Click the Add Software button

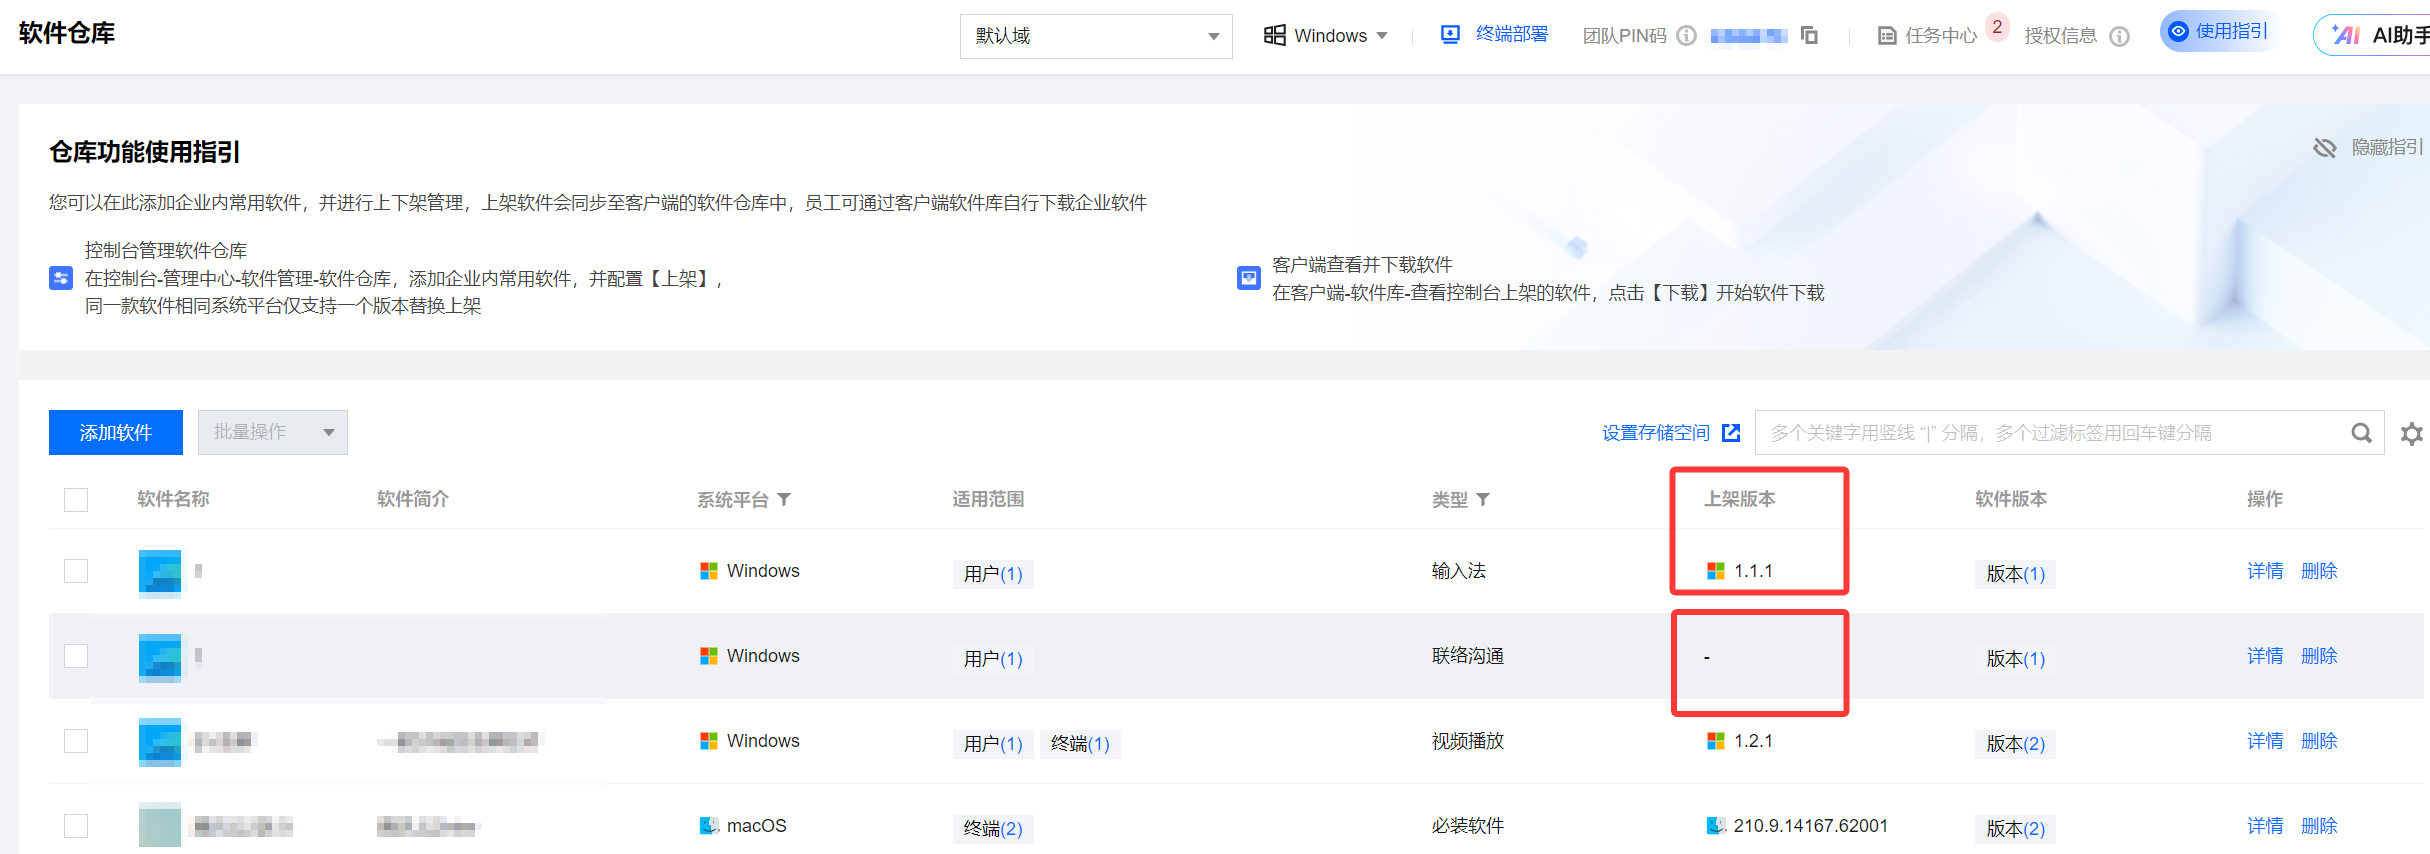click(116, 432)
